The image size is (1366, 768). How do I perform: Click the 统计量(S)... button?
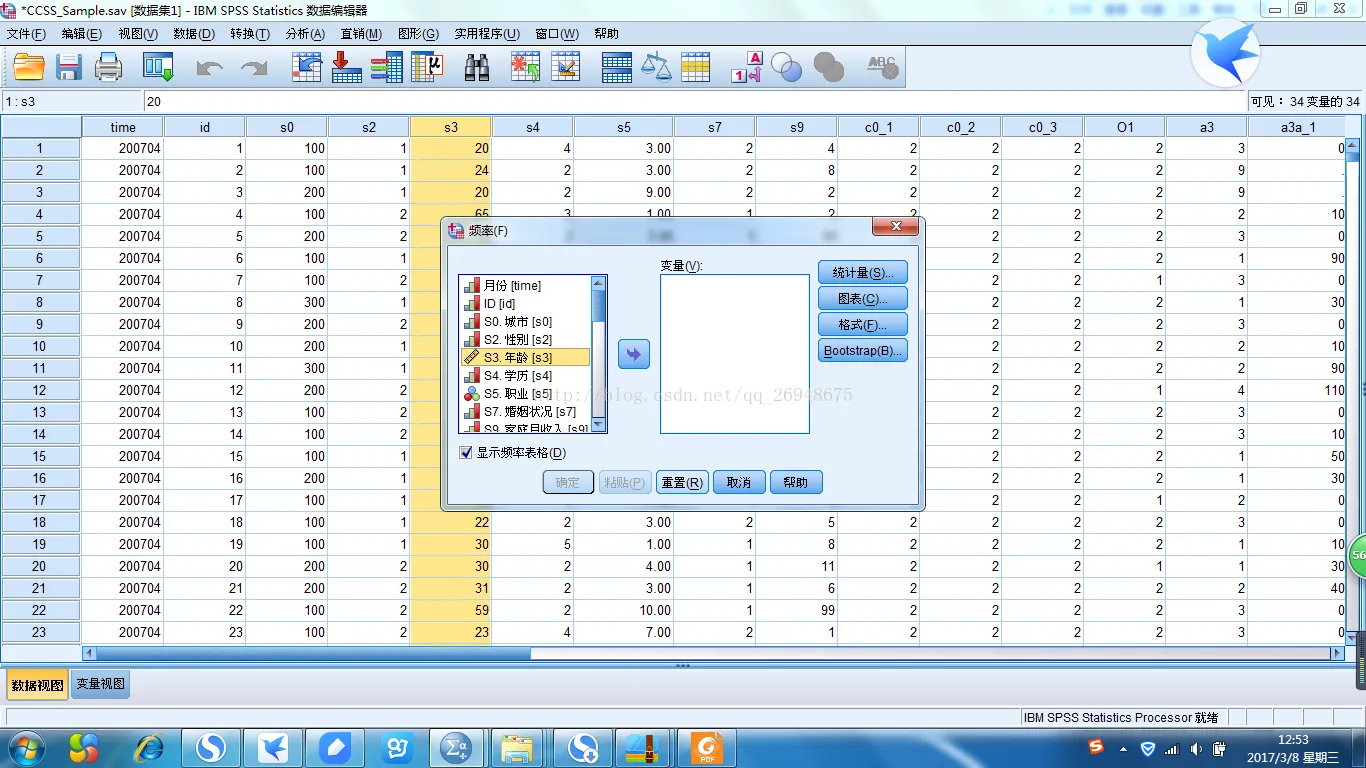(x=863, y=273)
